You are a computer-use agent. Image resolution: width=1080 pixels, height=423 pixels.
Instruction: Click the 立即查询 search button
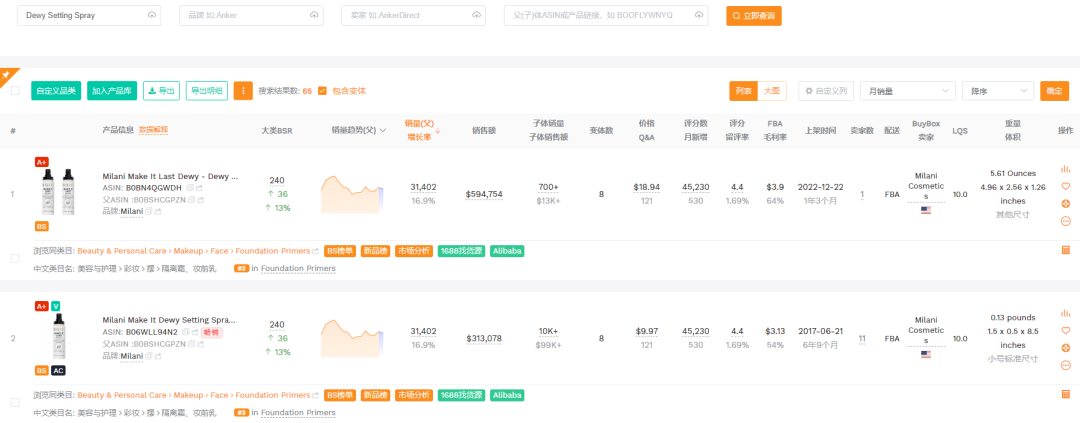pyautogui.click(x=753, y=16)
